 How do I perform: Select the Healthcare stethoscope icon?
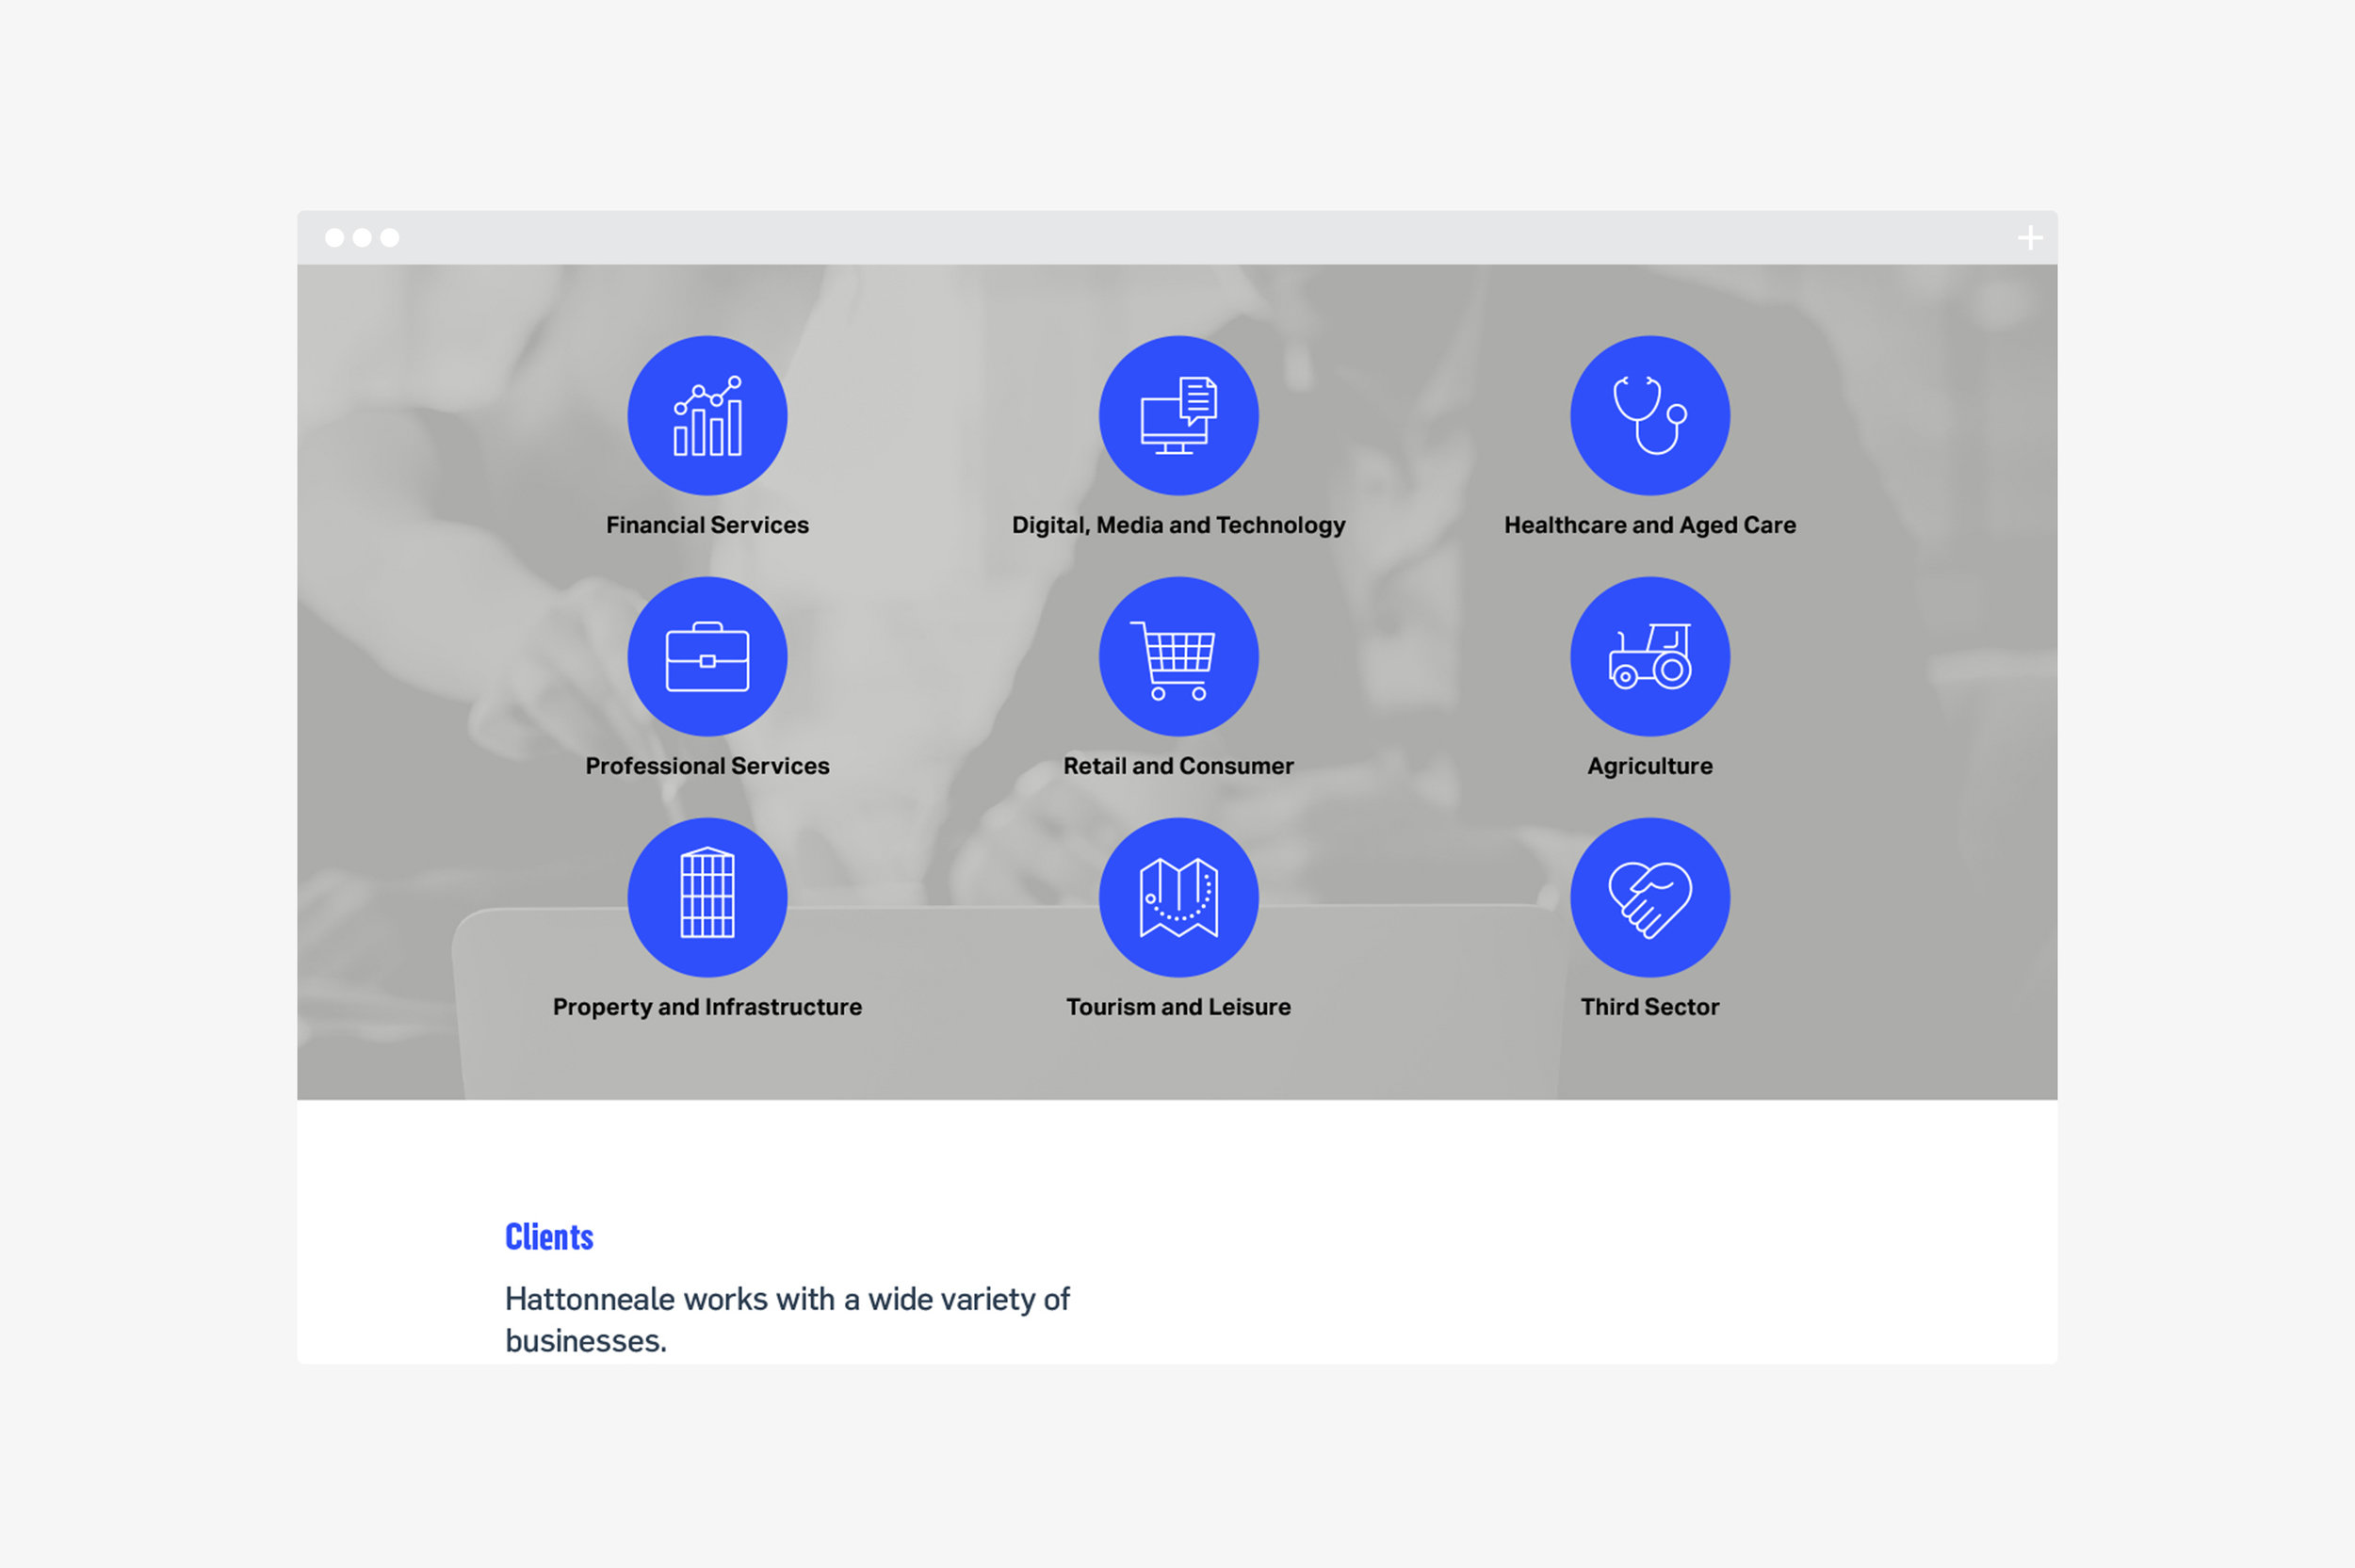coord(1650,415)
